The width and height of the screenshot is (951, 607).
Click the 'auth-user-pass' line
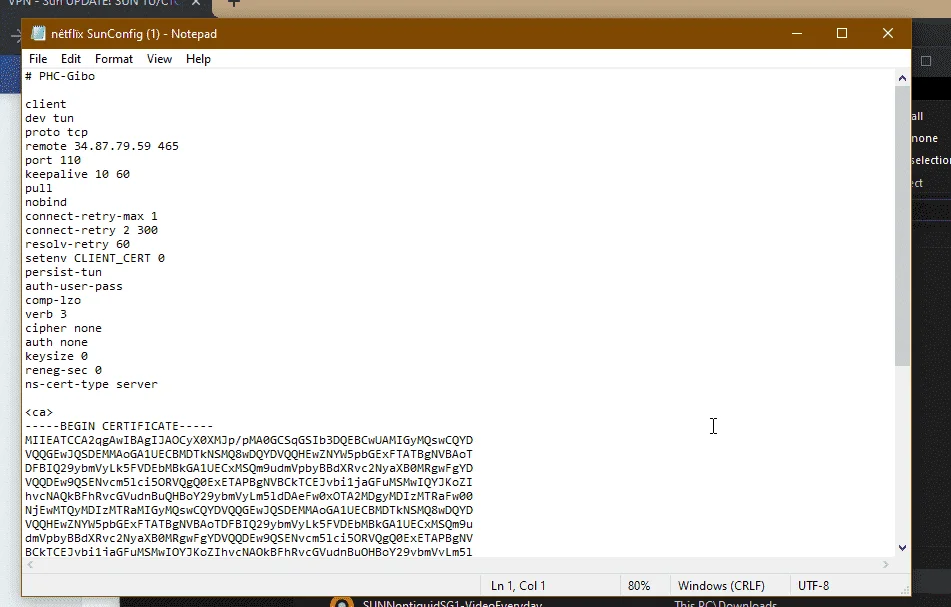point(74,286)
